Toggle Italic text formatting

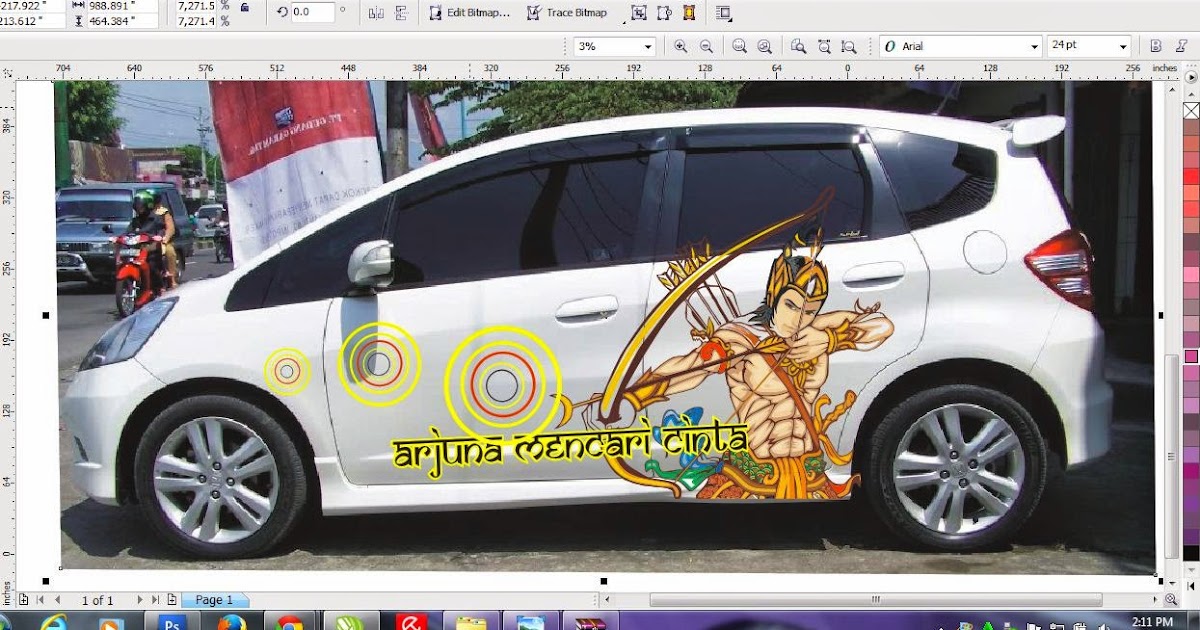tap(1181, 46)
